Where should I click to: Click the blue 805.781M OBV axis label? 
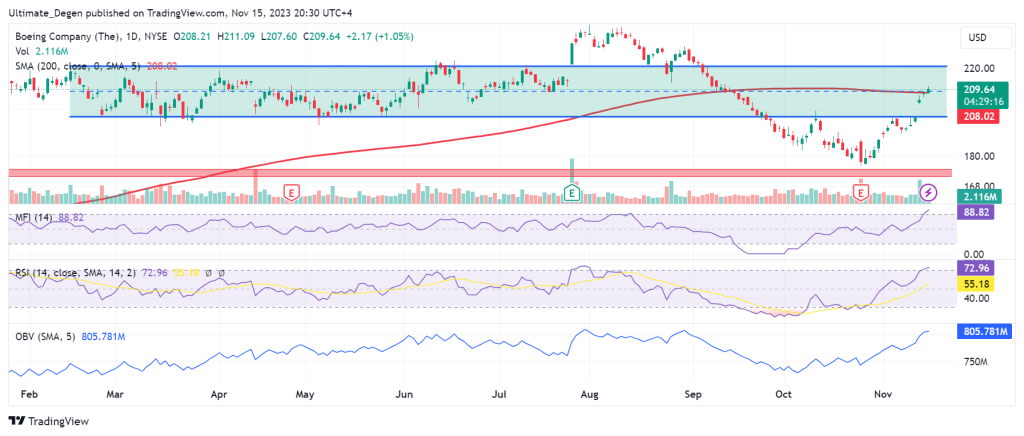985,332
